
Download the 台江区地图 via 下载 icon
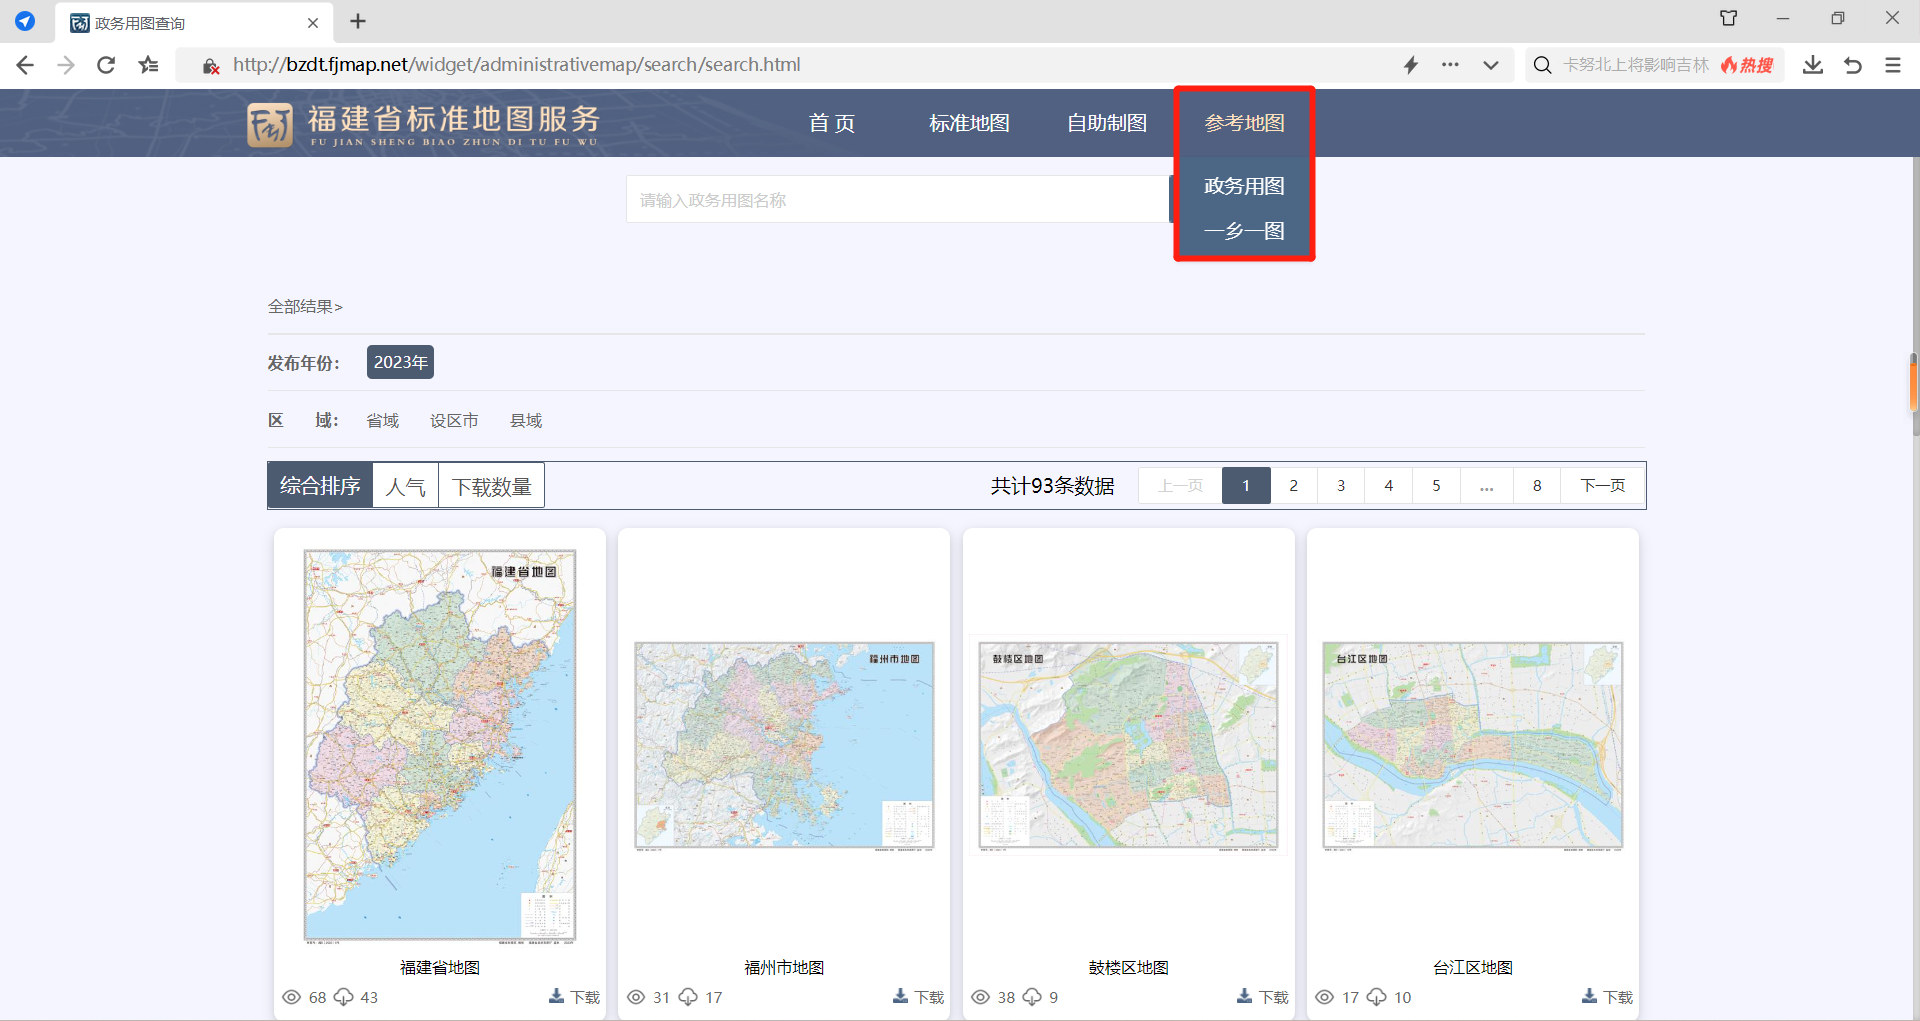[x=1607, y=997]
